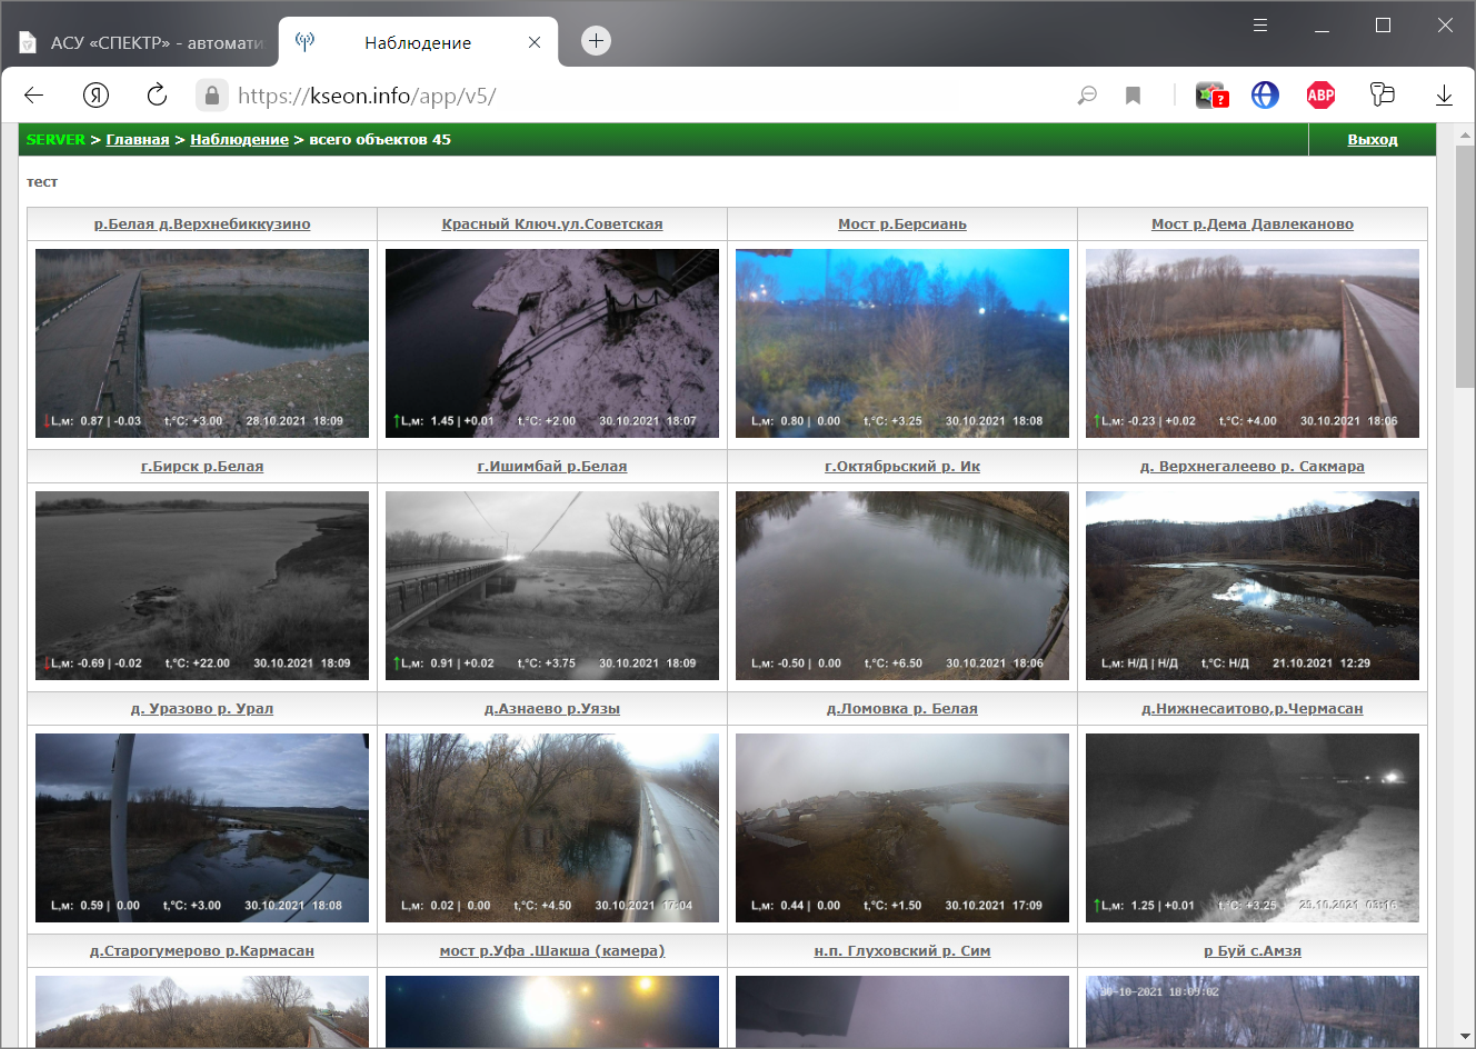
Task: Go back with the browser back arrow
Action: pyautogui.click(x=34, y=95)
